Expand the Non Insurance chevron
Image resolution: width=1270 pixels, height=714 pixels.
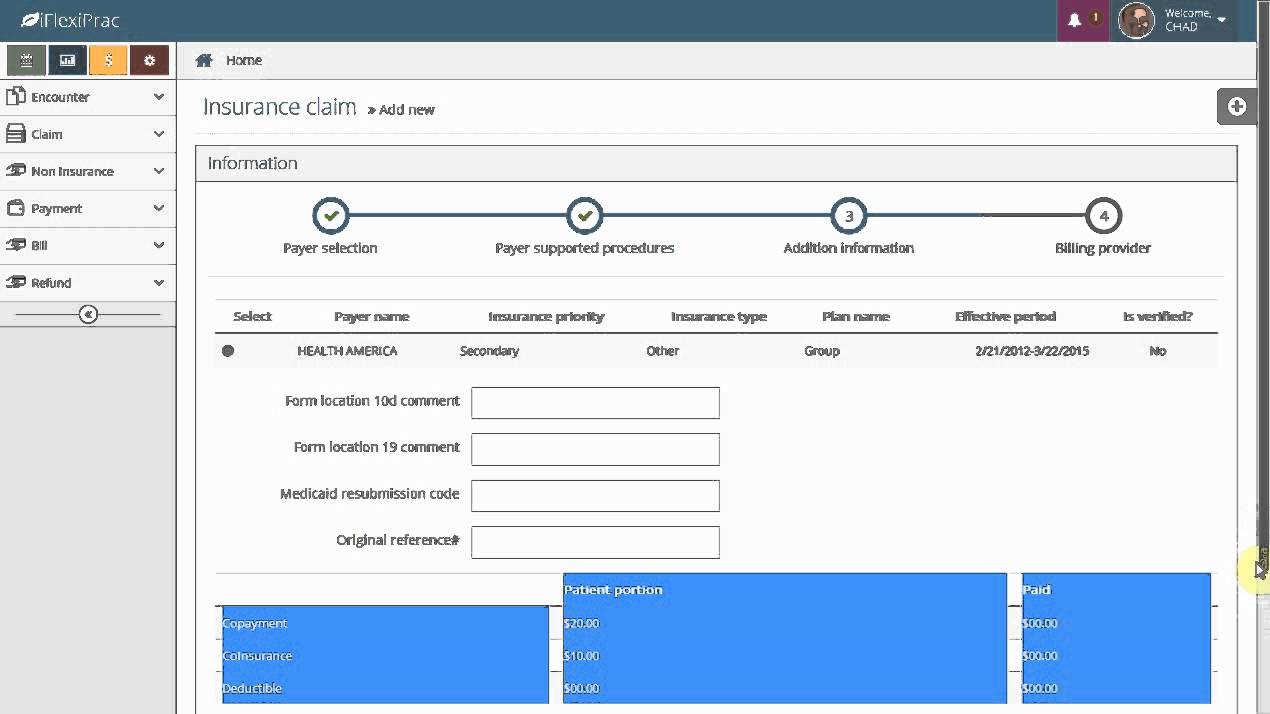(159, 171)
